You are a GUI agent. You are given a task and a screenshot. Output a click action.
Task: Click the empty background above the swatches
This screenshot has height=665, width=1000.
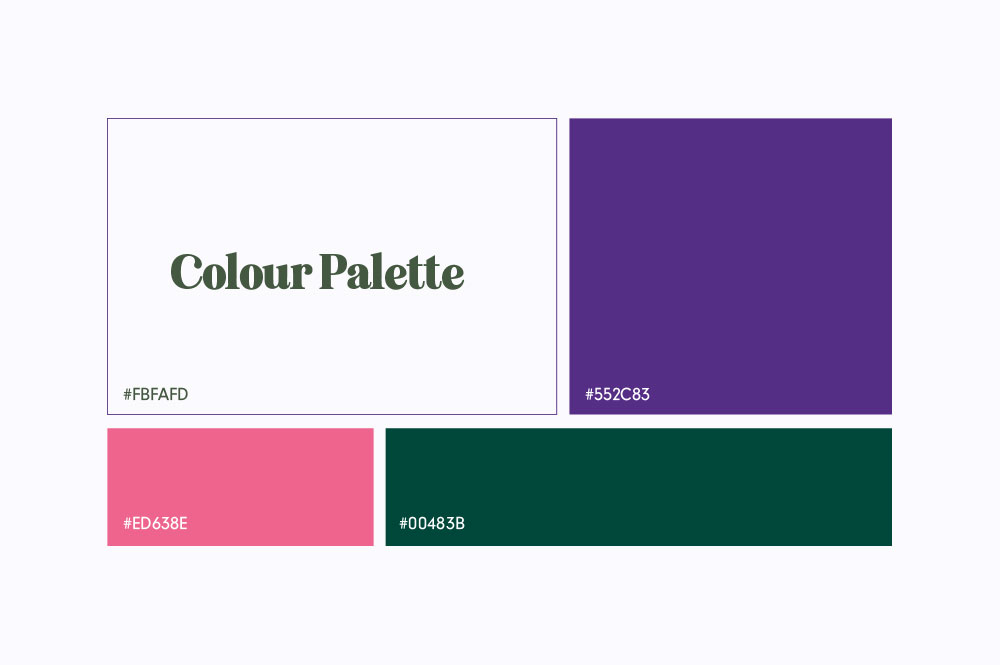[x=500, y=60]
